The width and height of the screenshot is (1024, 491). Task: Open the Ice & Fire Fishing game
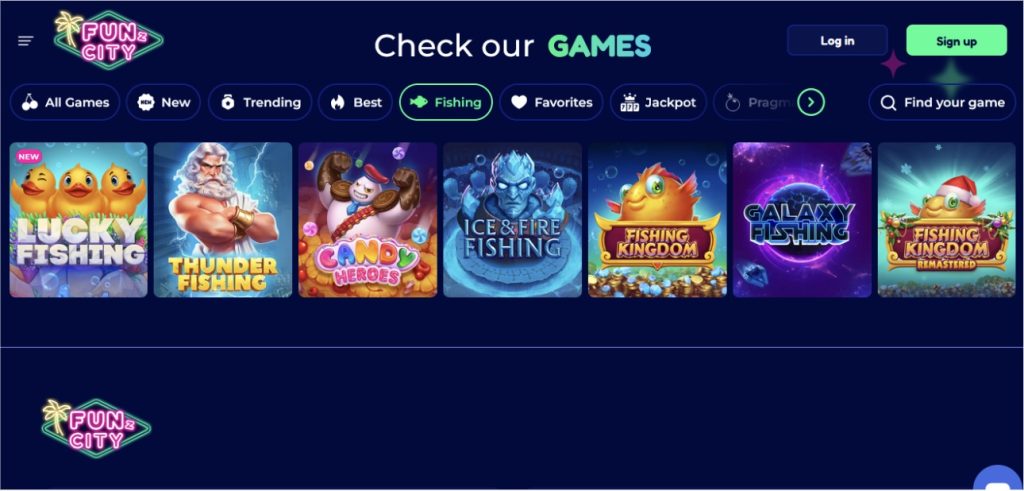[513, 220]
